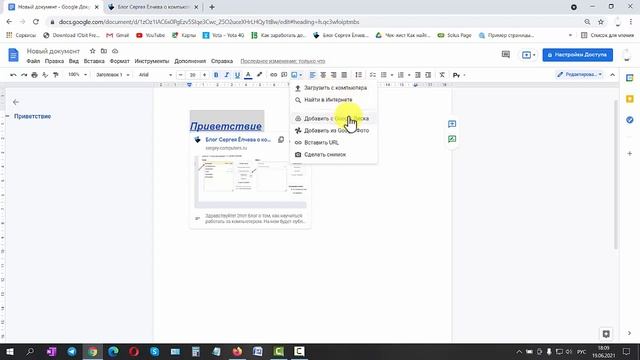640x360 pixels.
Task: Select Приветствие in the outline panel
Action: [x=32, y=116]
